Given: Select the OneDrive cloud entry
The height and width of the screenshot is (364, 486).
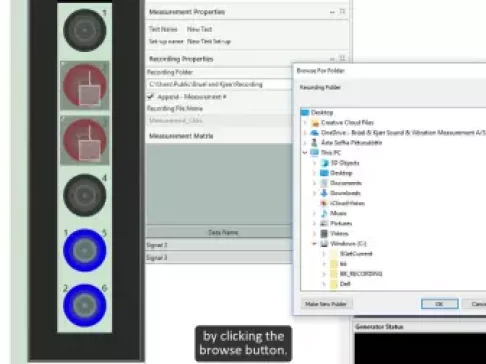Looking at the screenshot, I should pos(398,133).
